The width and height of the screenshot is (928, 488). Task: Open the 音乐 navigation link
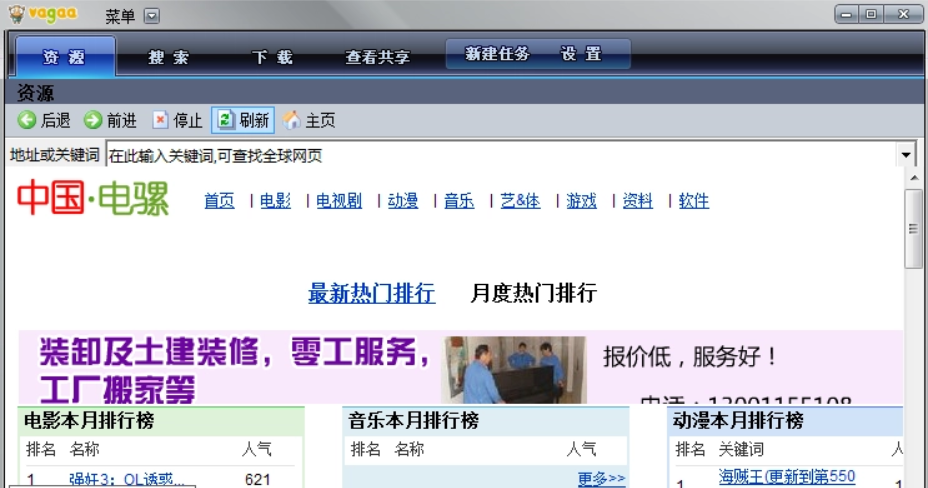tap(459, 201)
